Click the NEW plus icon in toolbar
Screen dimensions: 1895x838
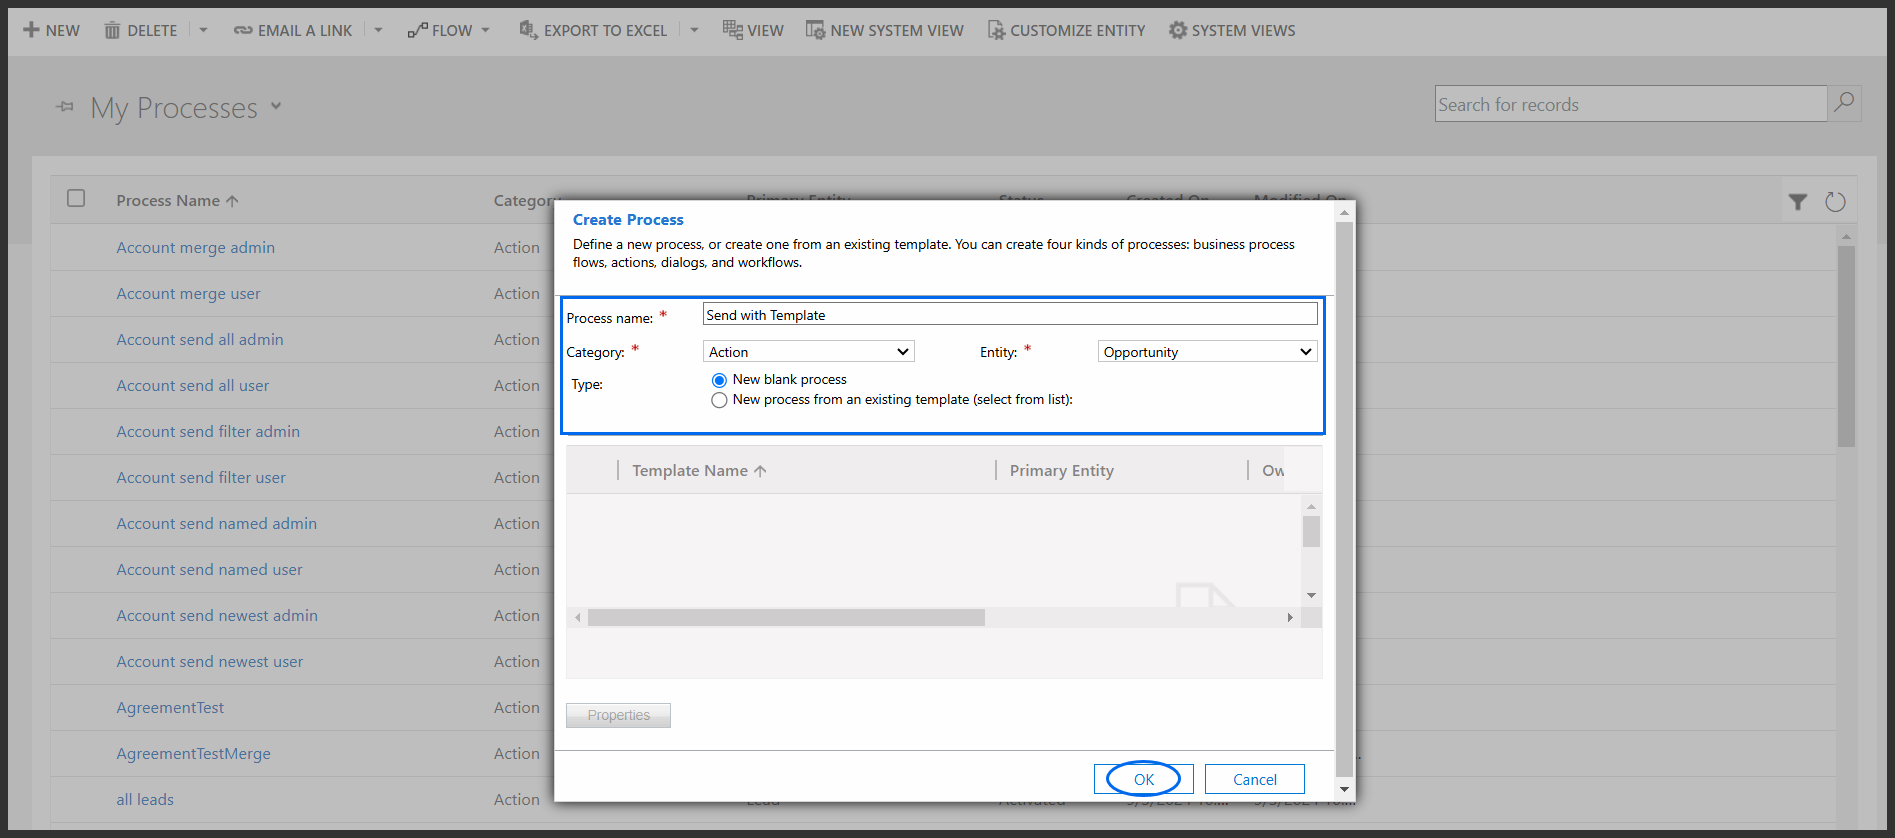(x=31, y=30)
